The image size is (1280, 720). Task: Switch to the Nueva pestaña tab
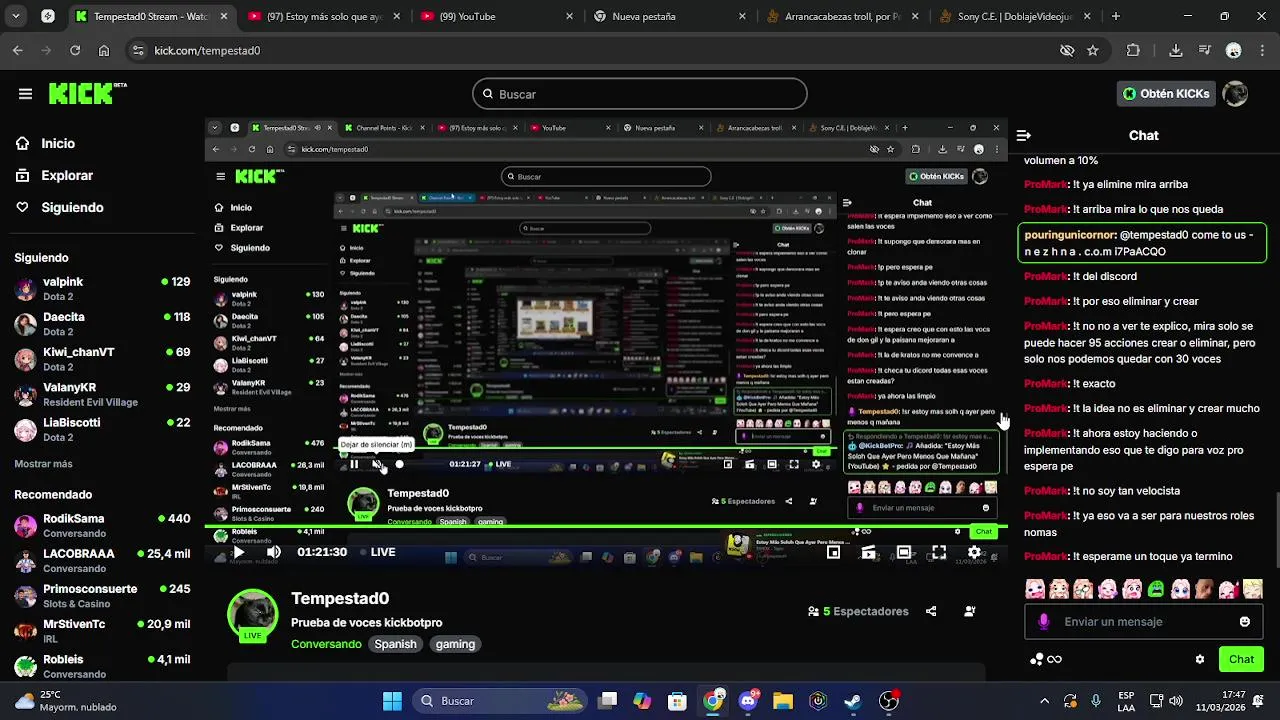670,16
